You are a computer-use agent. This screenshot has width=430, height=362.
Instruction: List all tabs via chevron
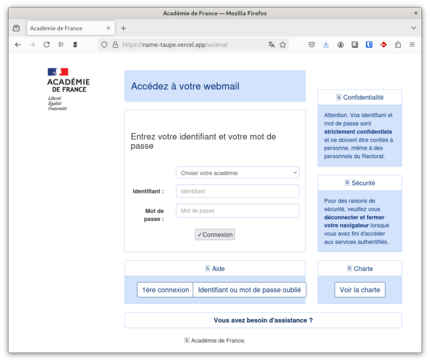pos(413,28)
